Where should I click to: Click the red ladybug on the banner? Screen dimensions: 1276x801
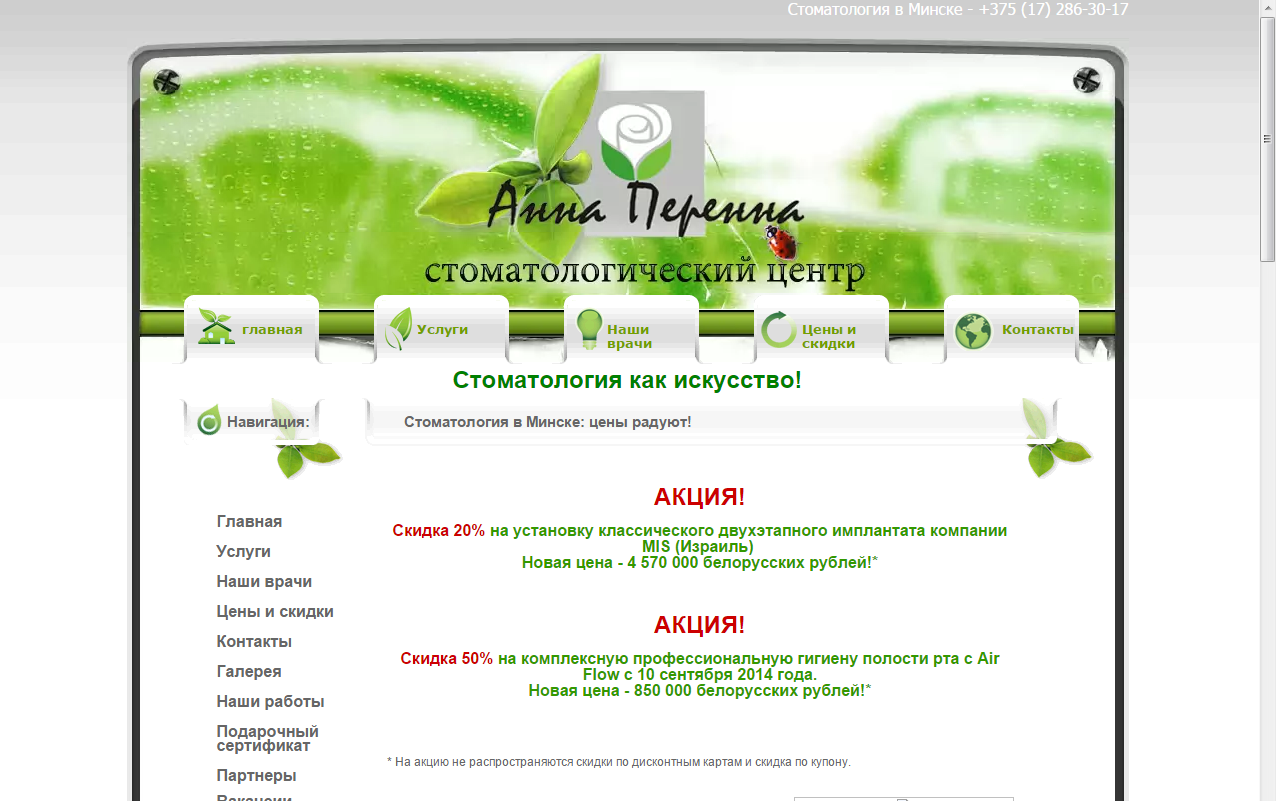pyautogui.click(x=783, y=243)
